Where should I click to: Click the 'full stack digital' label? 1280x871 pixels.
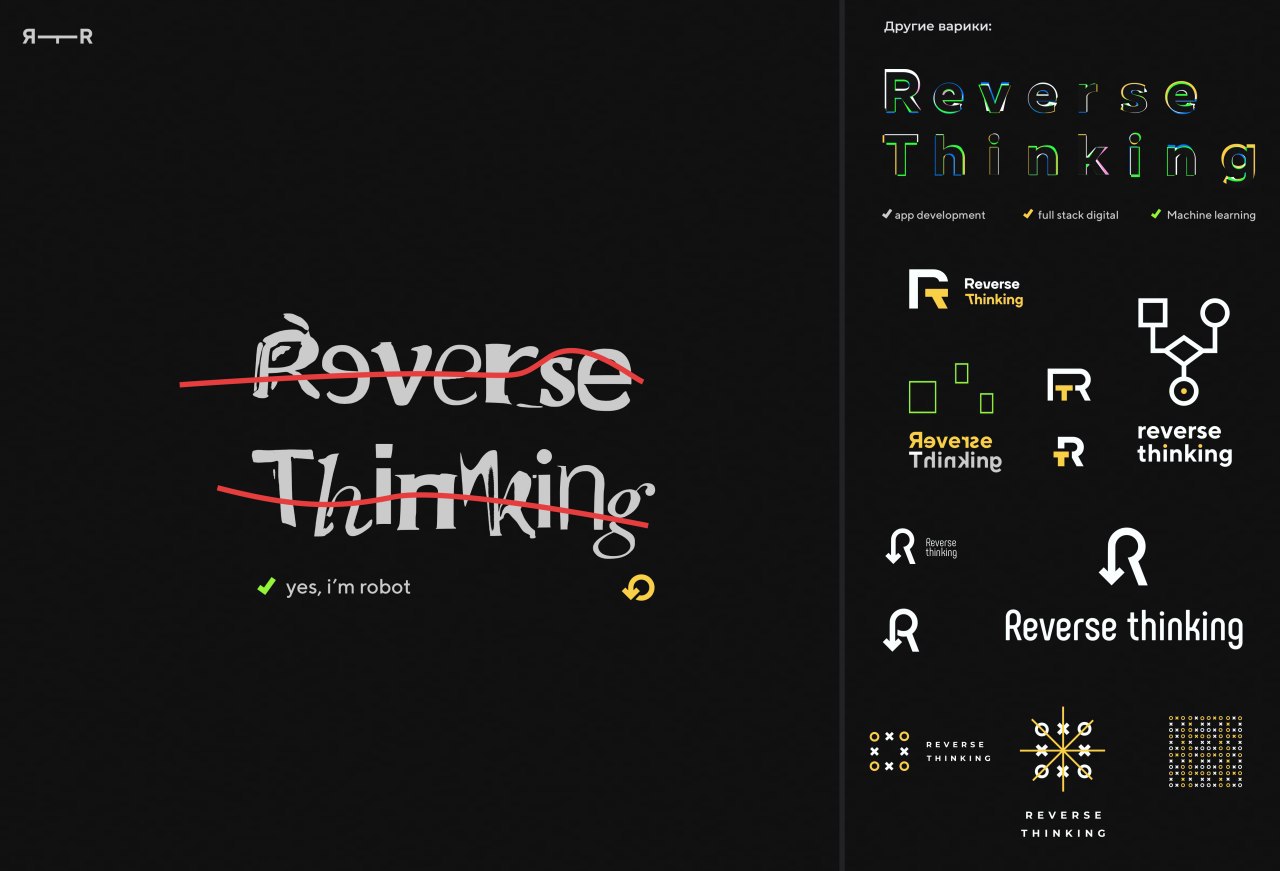coord(1078,215)
